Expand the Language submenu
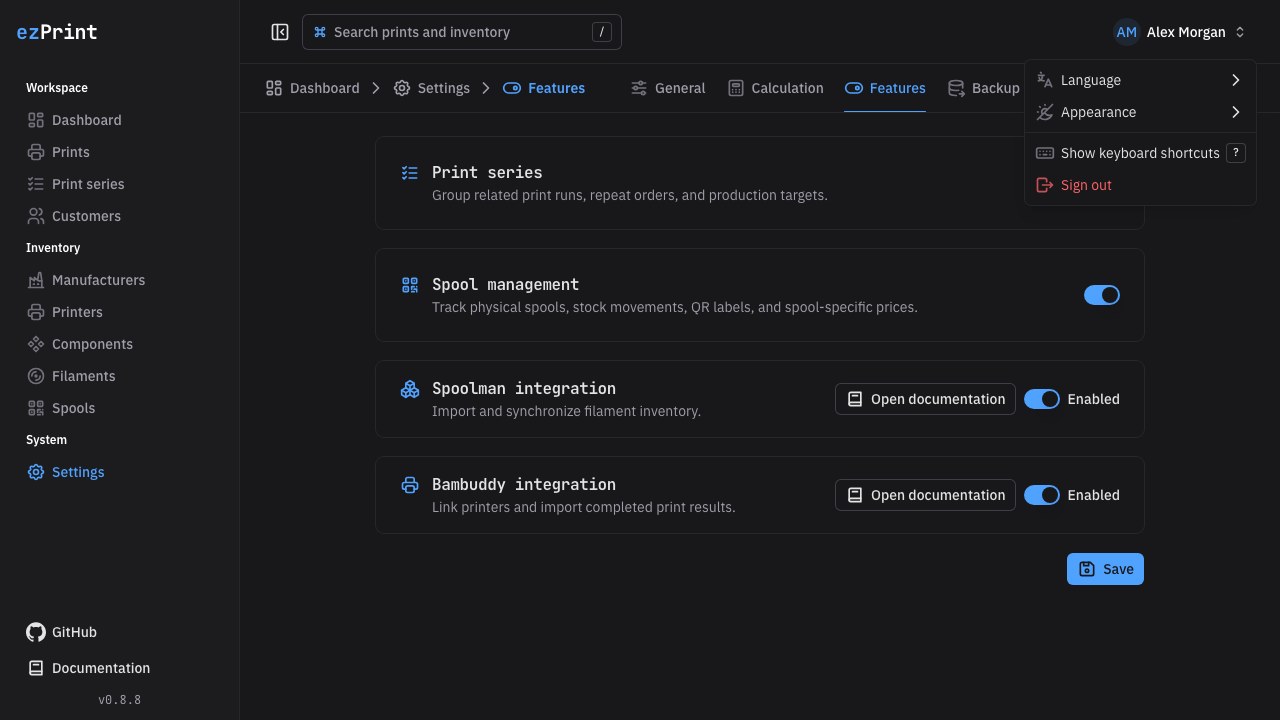This screenshot has width=1280, height=720. [1140, 80]
